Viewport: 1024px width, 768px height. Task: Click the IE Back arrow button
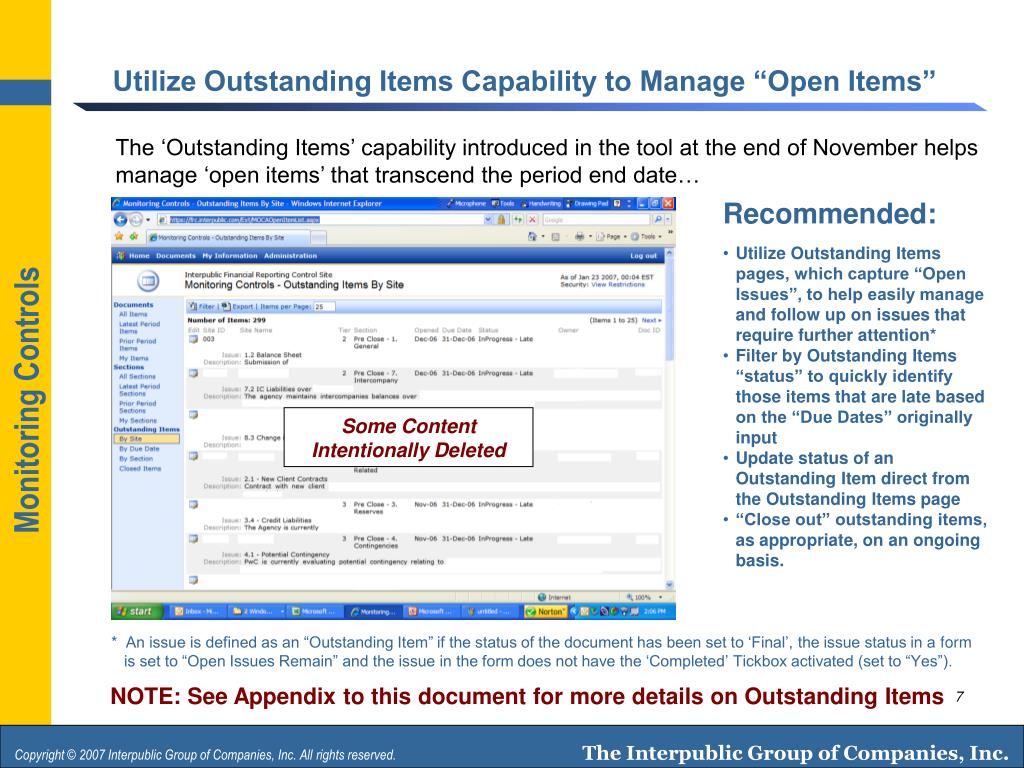pos(120,220)
